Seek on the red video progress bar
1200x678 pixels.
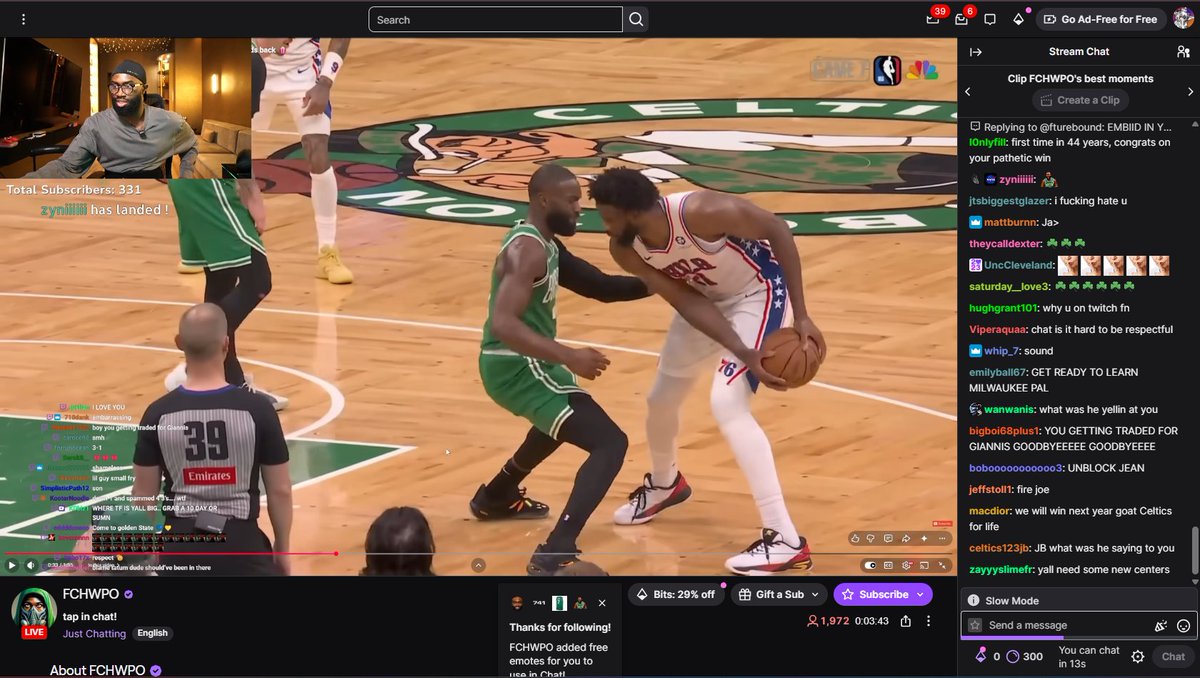(x=168, y=553)
